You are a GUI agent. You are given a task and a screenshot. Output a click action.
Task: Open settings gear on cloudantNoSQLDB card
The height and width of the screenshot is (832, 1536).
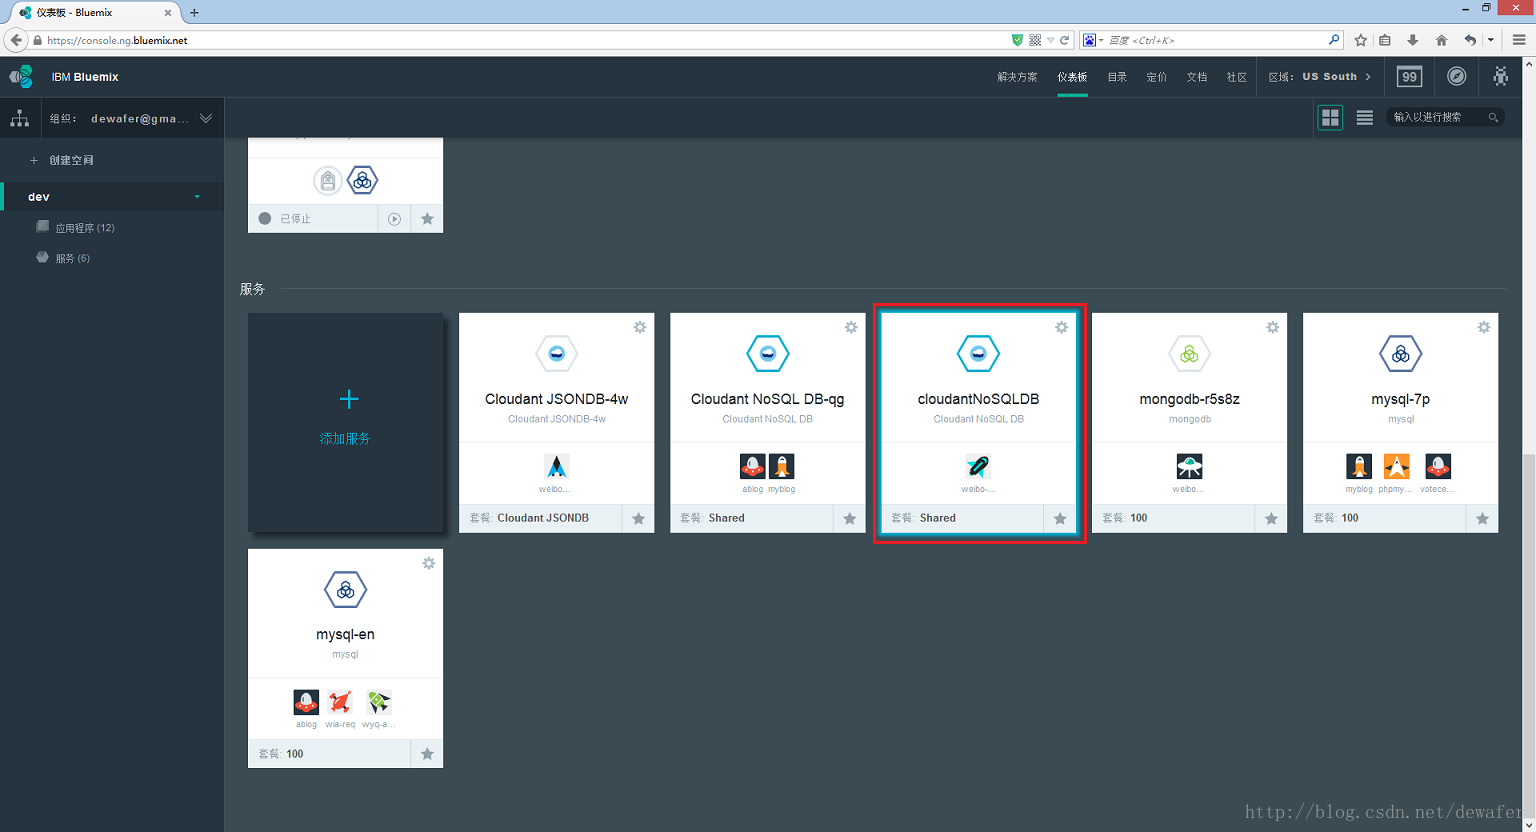point(1062,327)
